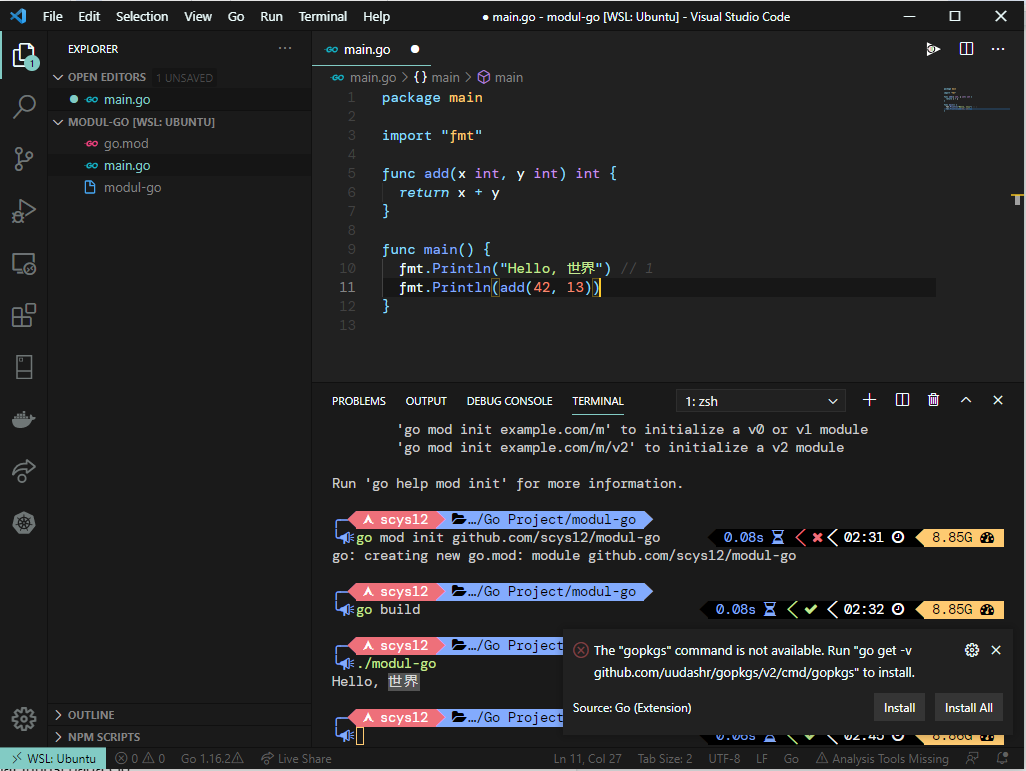
Task: Click the package main breadcrumb
Action: coord(436,77)
